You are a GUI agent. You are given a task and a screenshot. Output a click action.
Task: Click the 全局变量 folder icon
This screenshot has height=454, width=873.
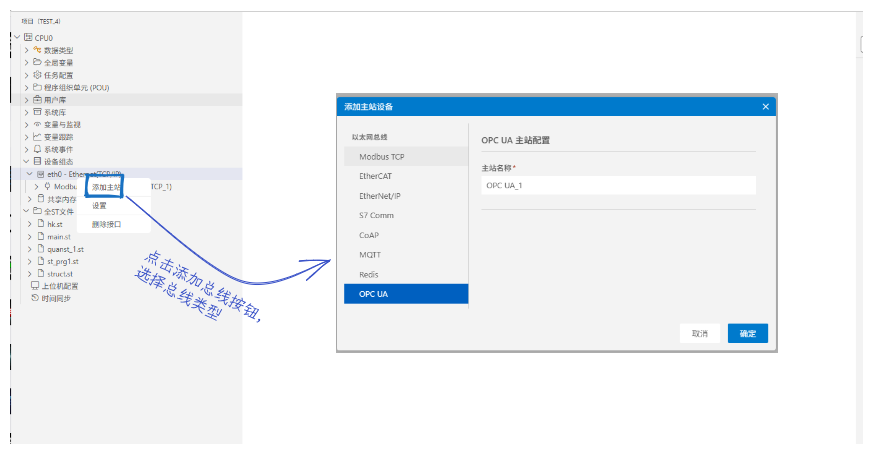coord(37,62)
